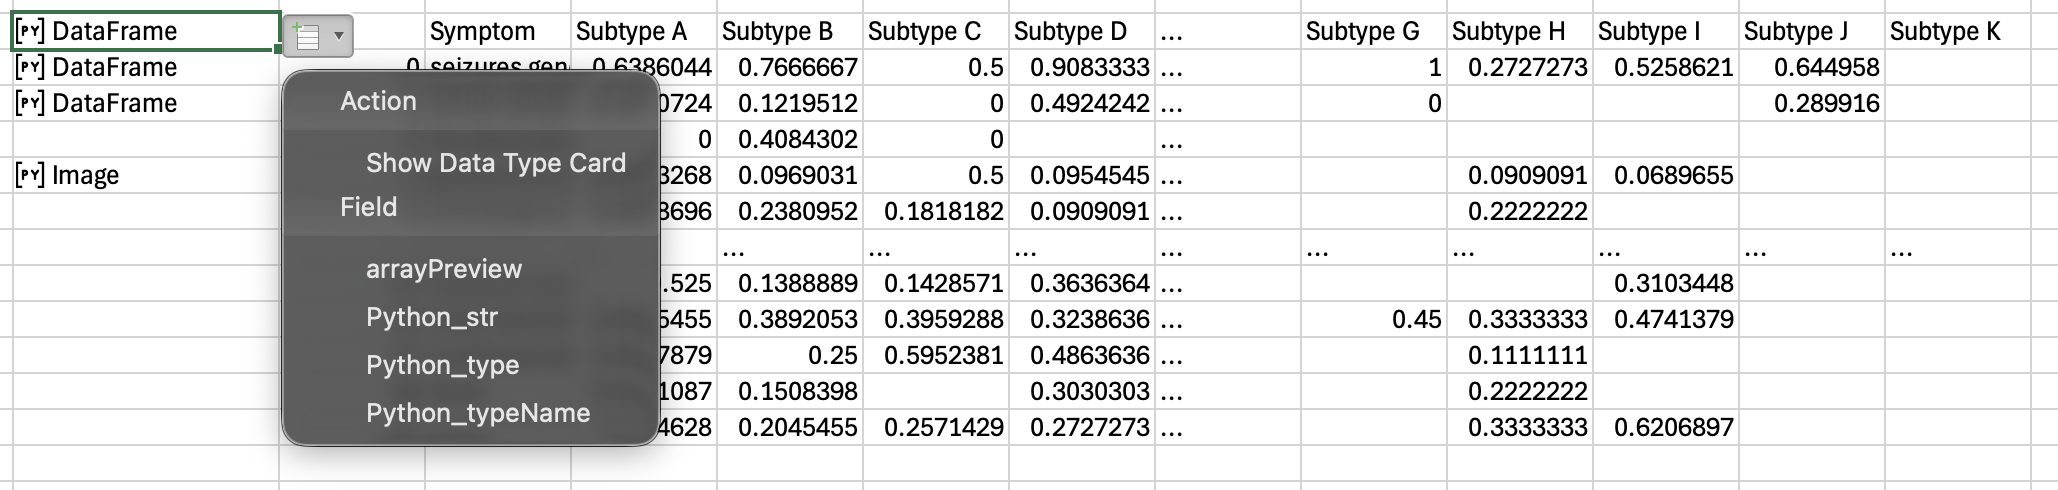Pick the Python_str field option
Image resolution: width=2058 pixels, height=490 pixels.
click(x=432, y=317)
